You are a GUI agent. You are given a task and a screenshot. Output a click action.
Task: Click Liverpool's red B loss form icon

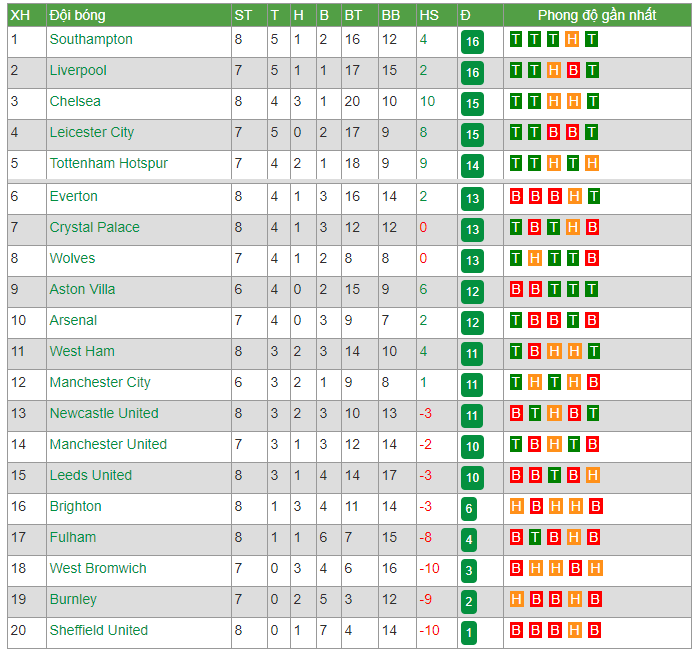(x=573, y=70)
